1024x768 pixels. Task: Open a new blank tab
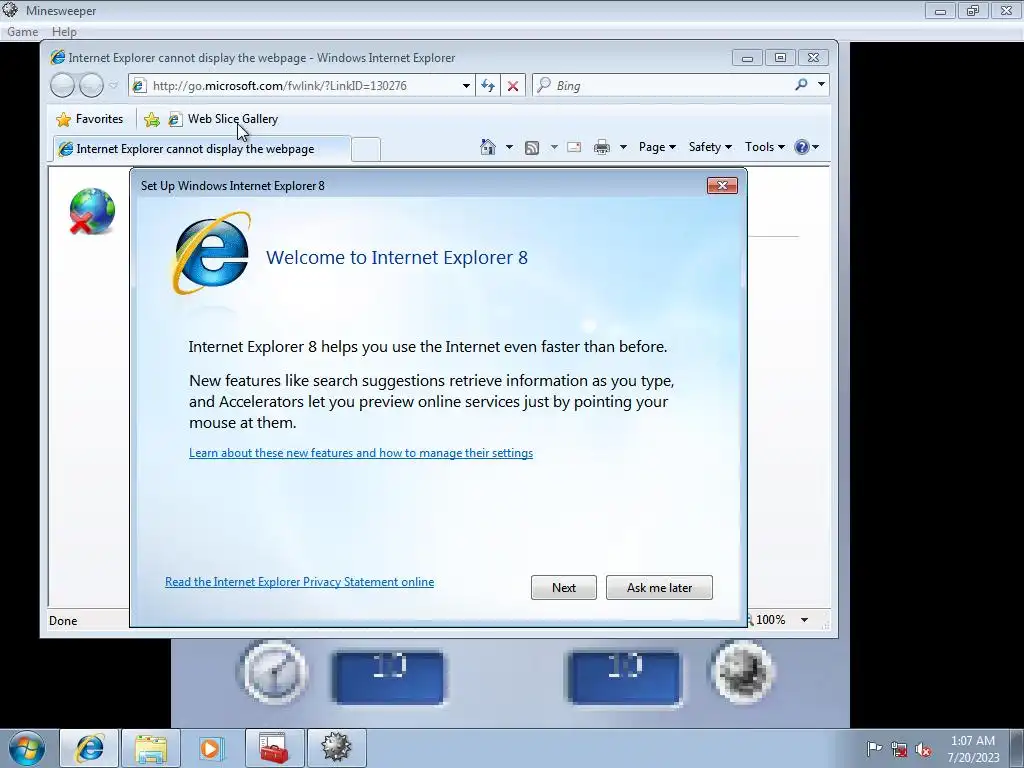point(366,150)
